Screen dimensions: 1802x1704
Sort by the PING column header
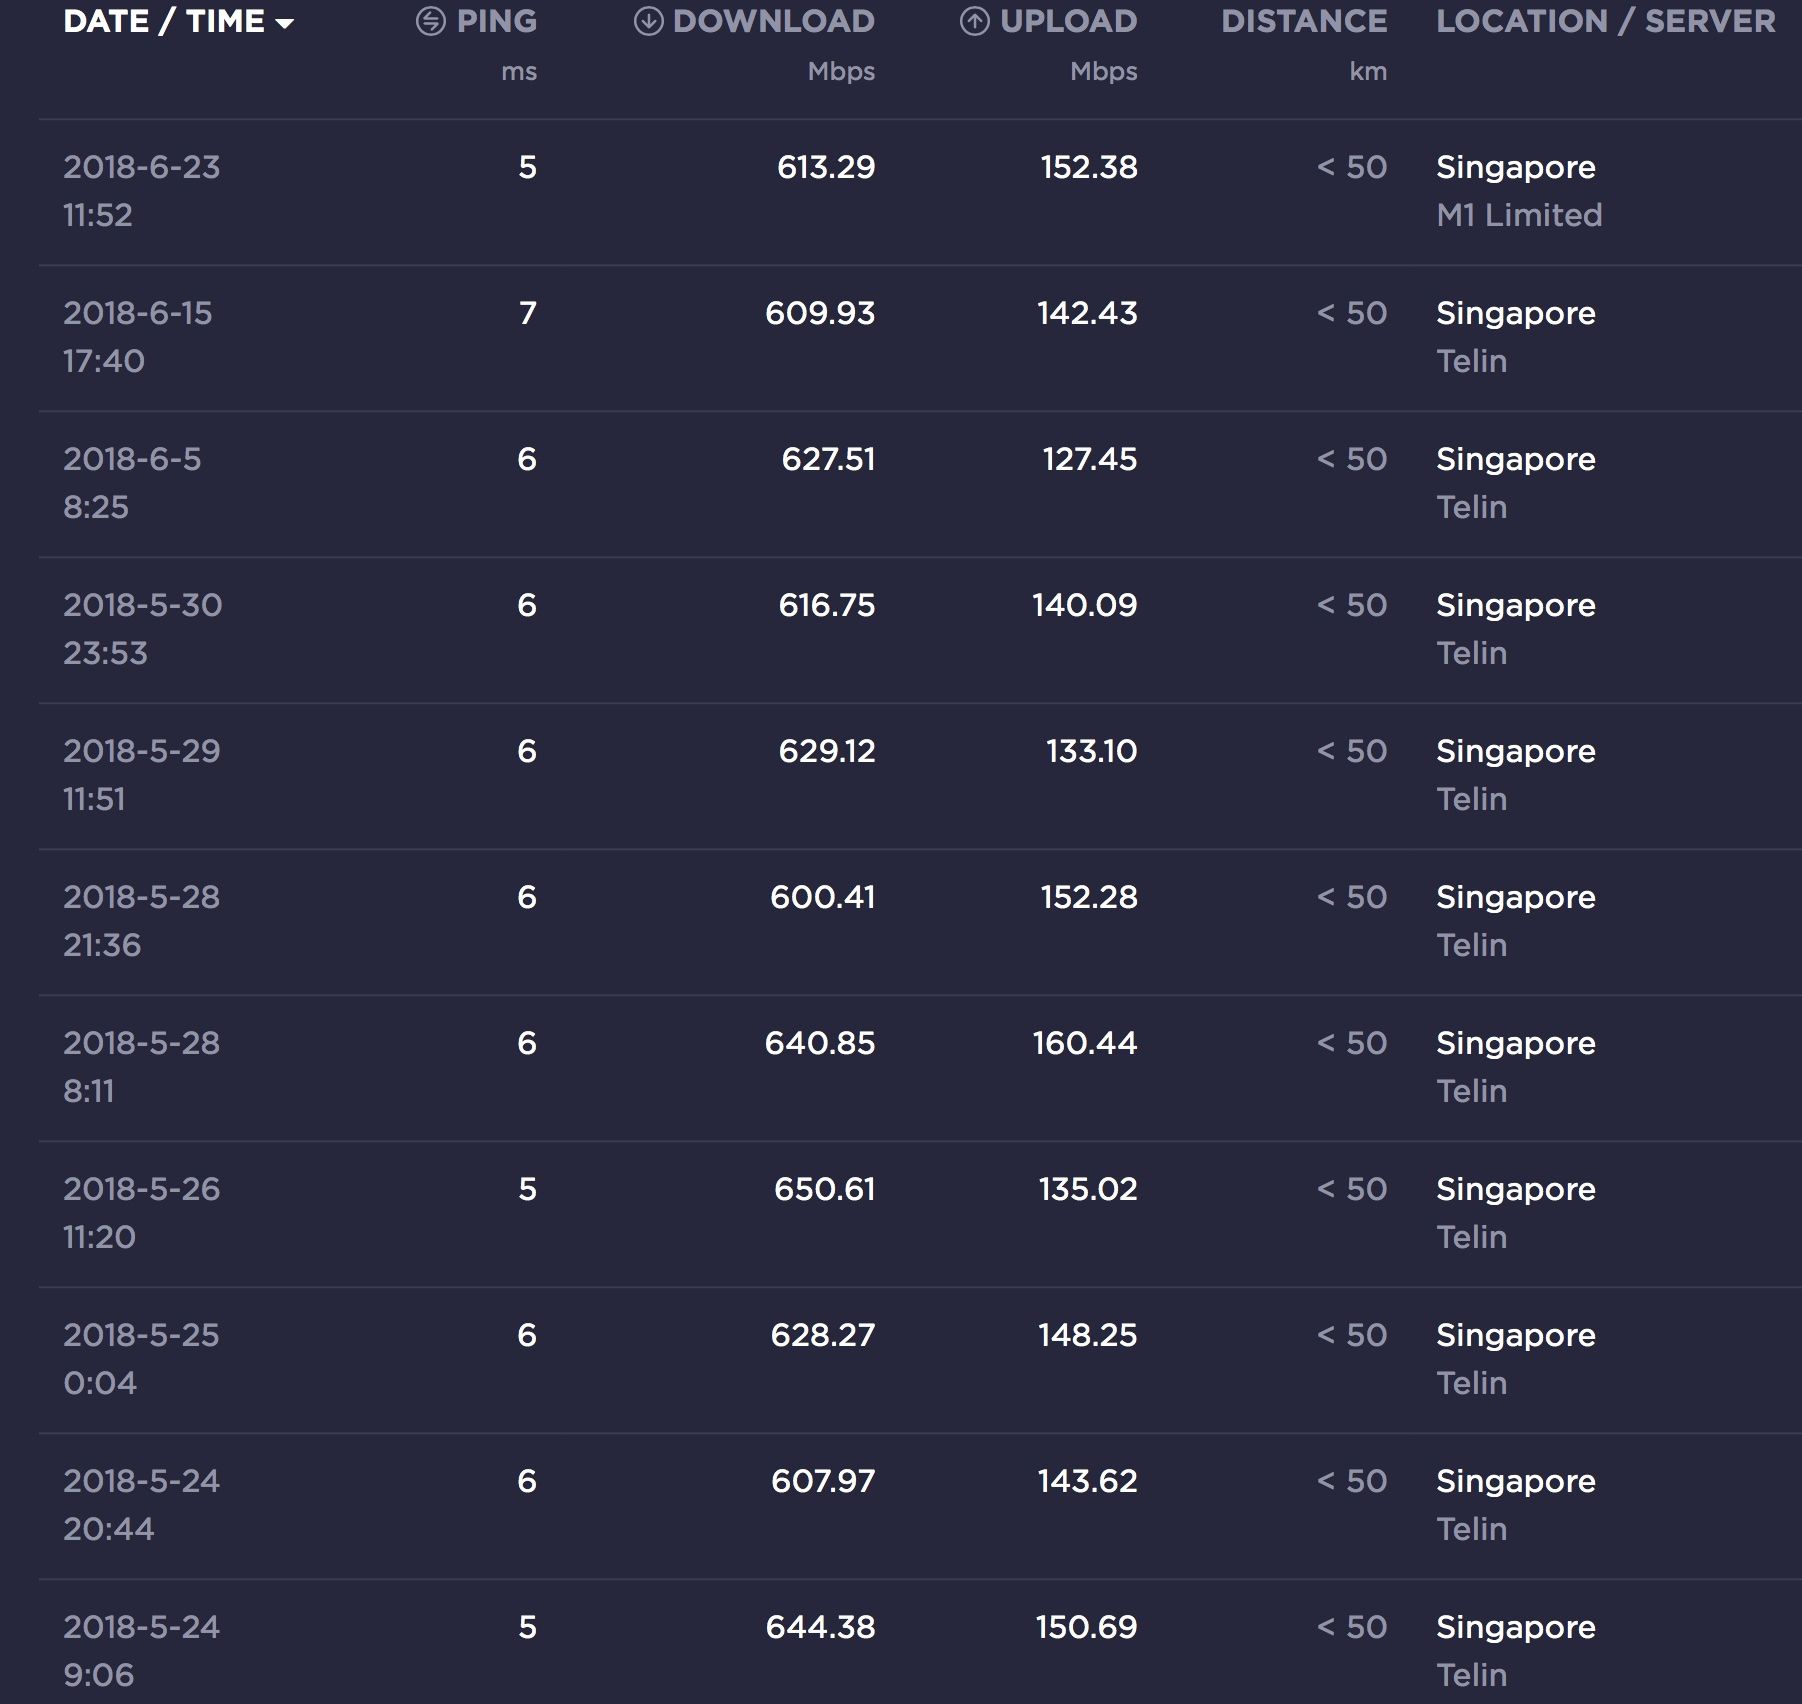496,21
